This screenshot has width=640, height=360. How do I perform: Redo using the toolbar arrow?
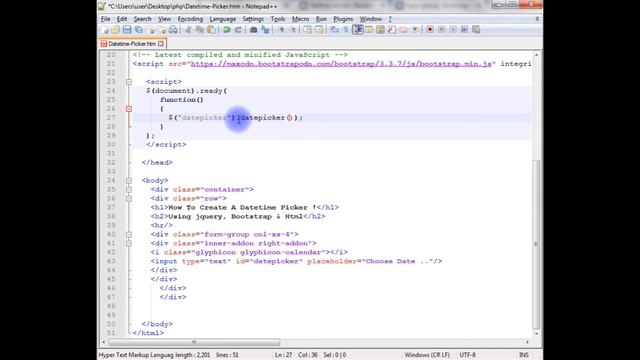[238, 29]
